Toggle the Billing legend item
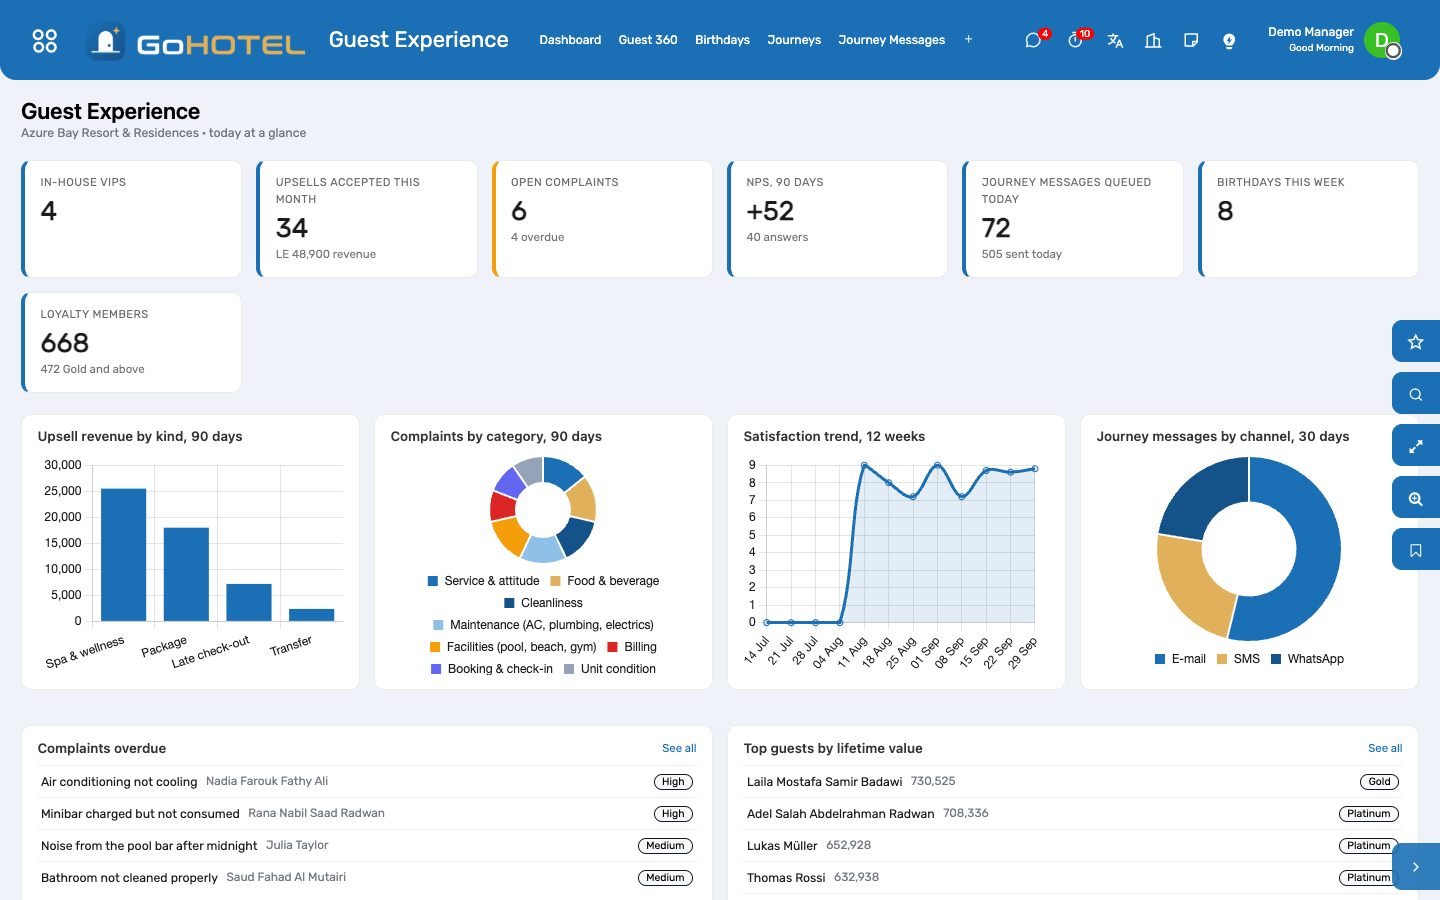1440x900 pixels. 632,647
